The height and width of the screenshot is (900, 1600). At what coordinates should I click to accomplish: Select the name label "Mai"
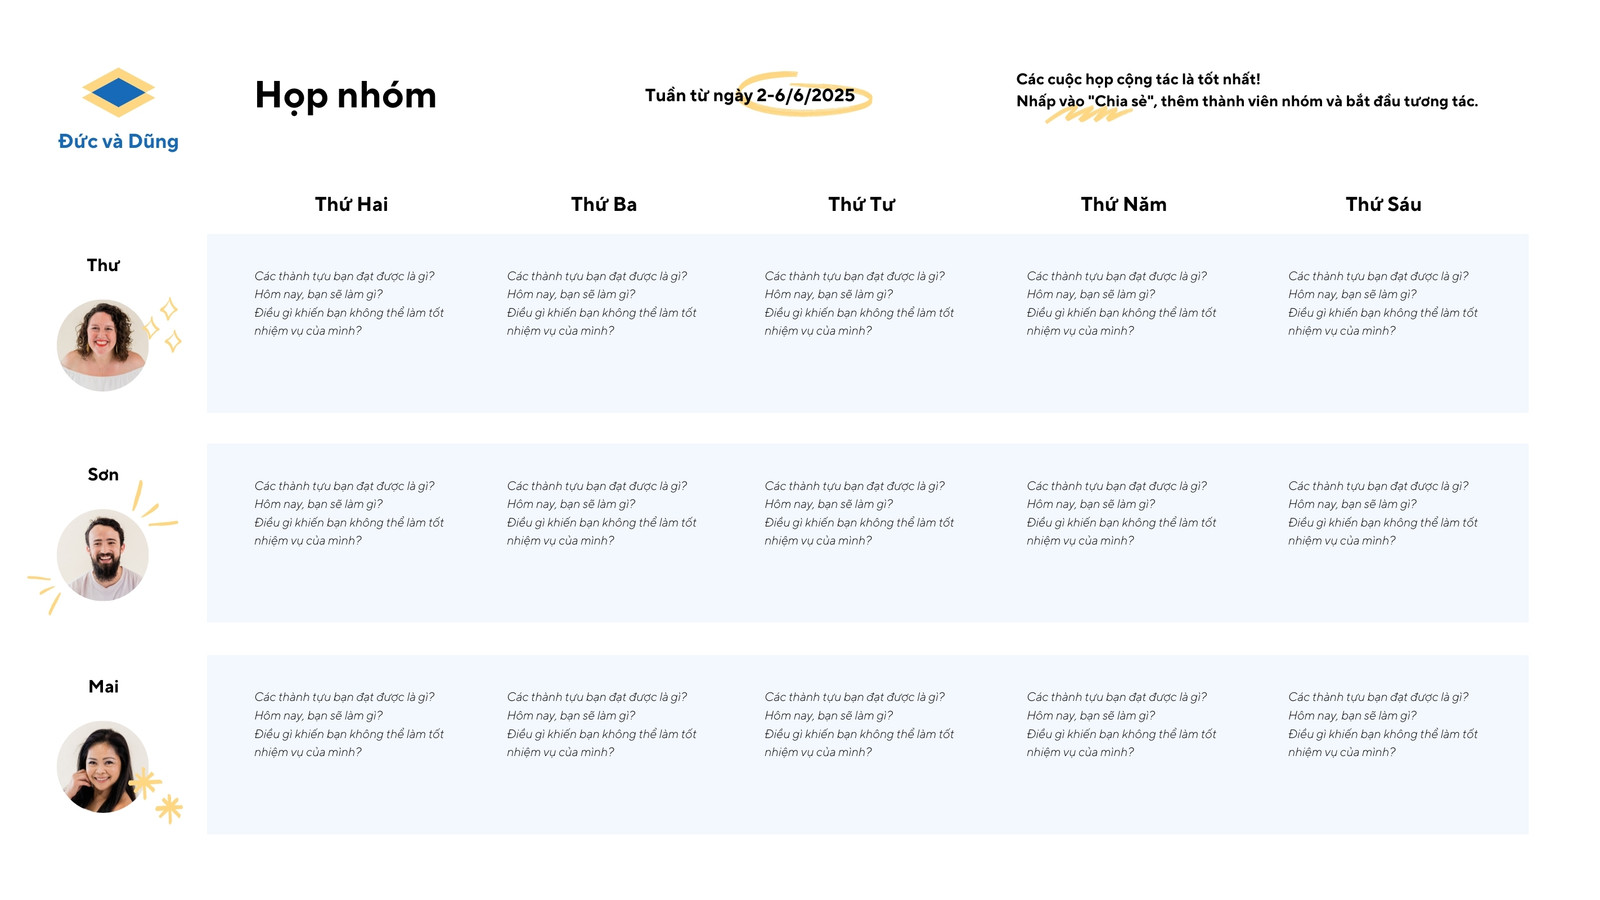pos(103,686)
